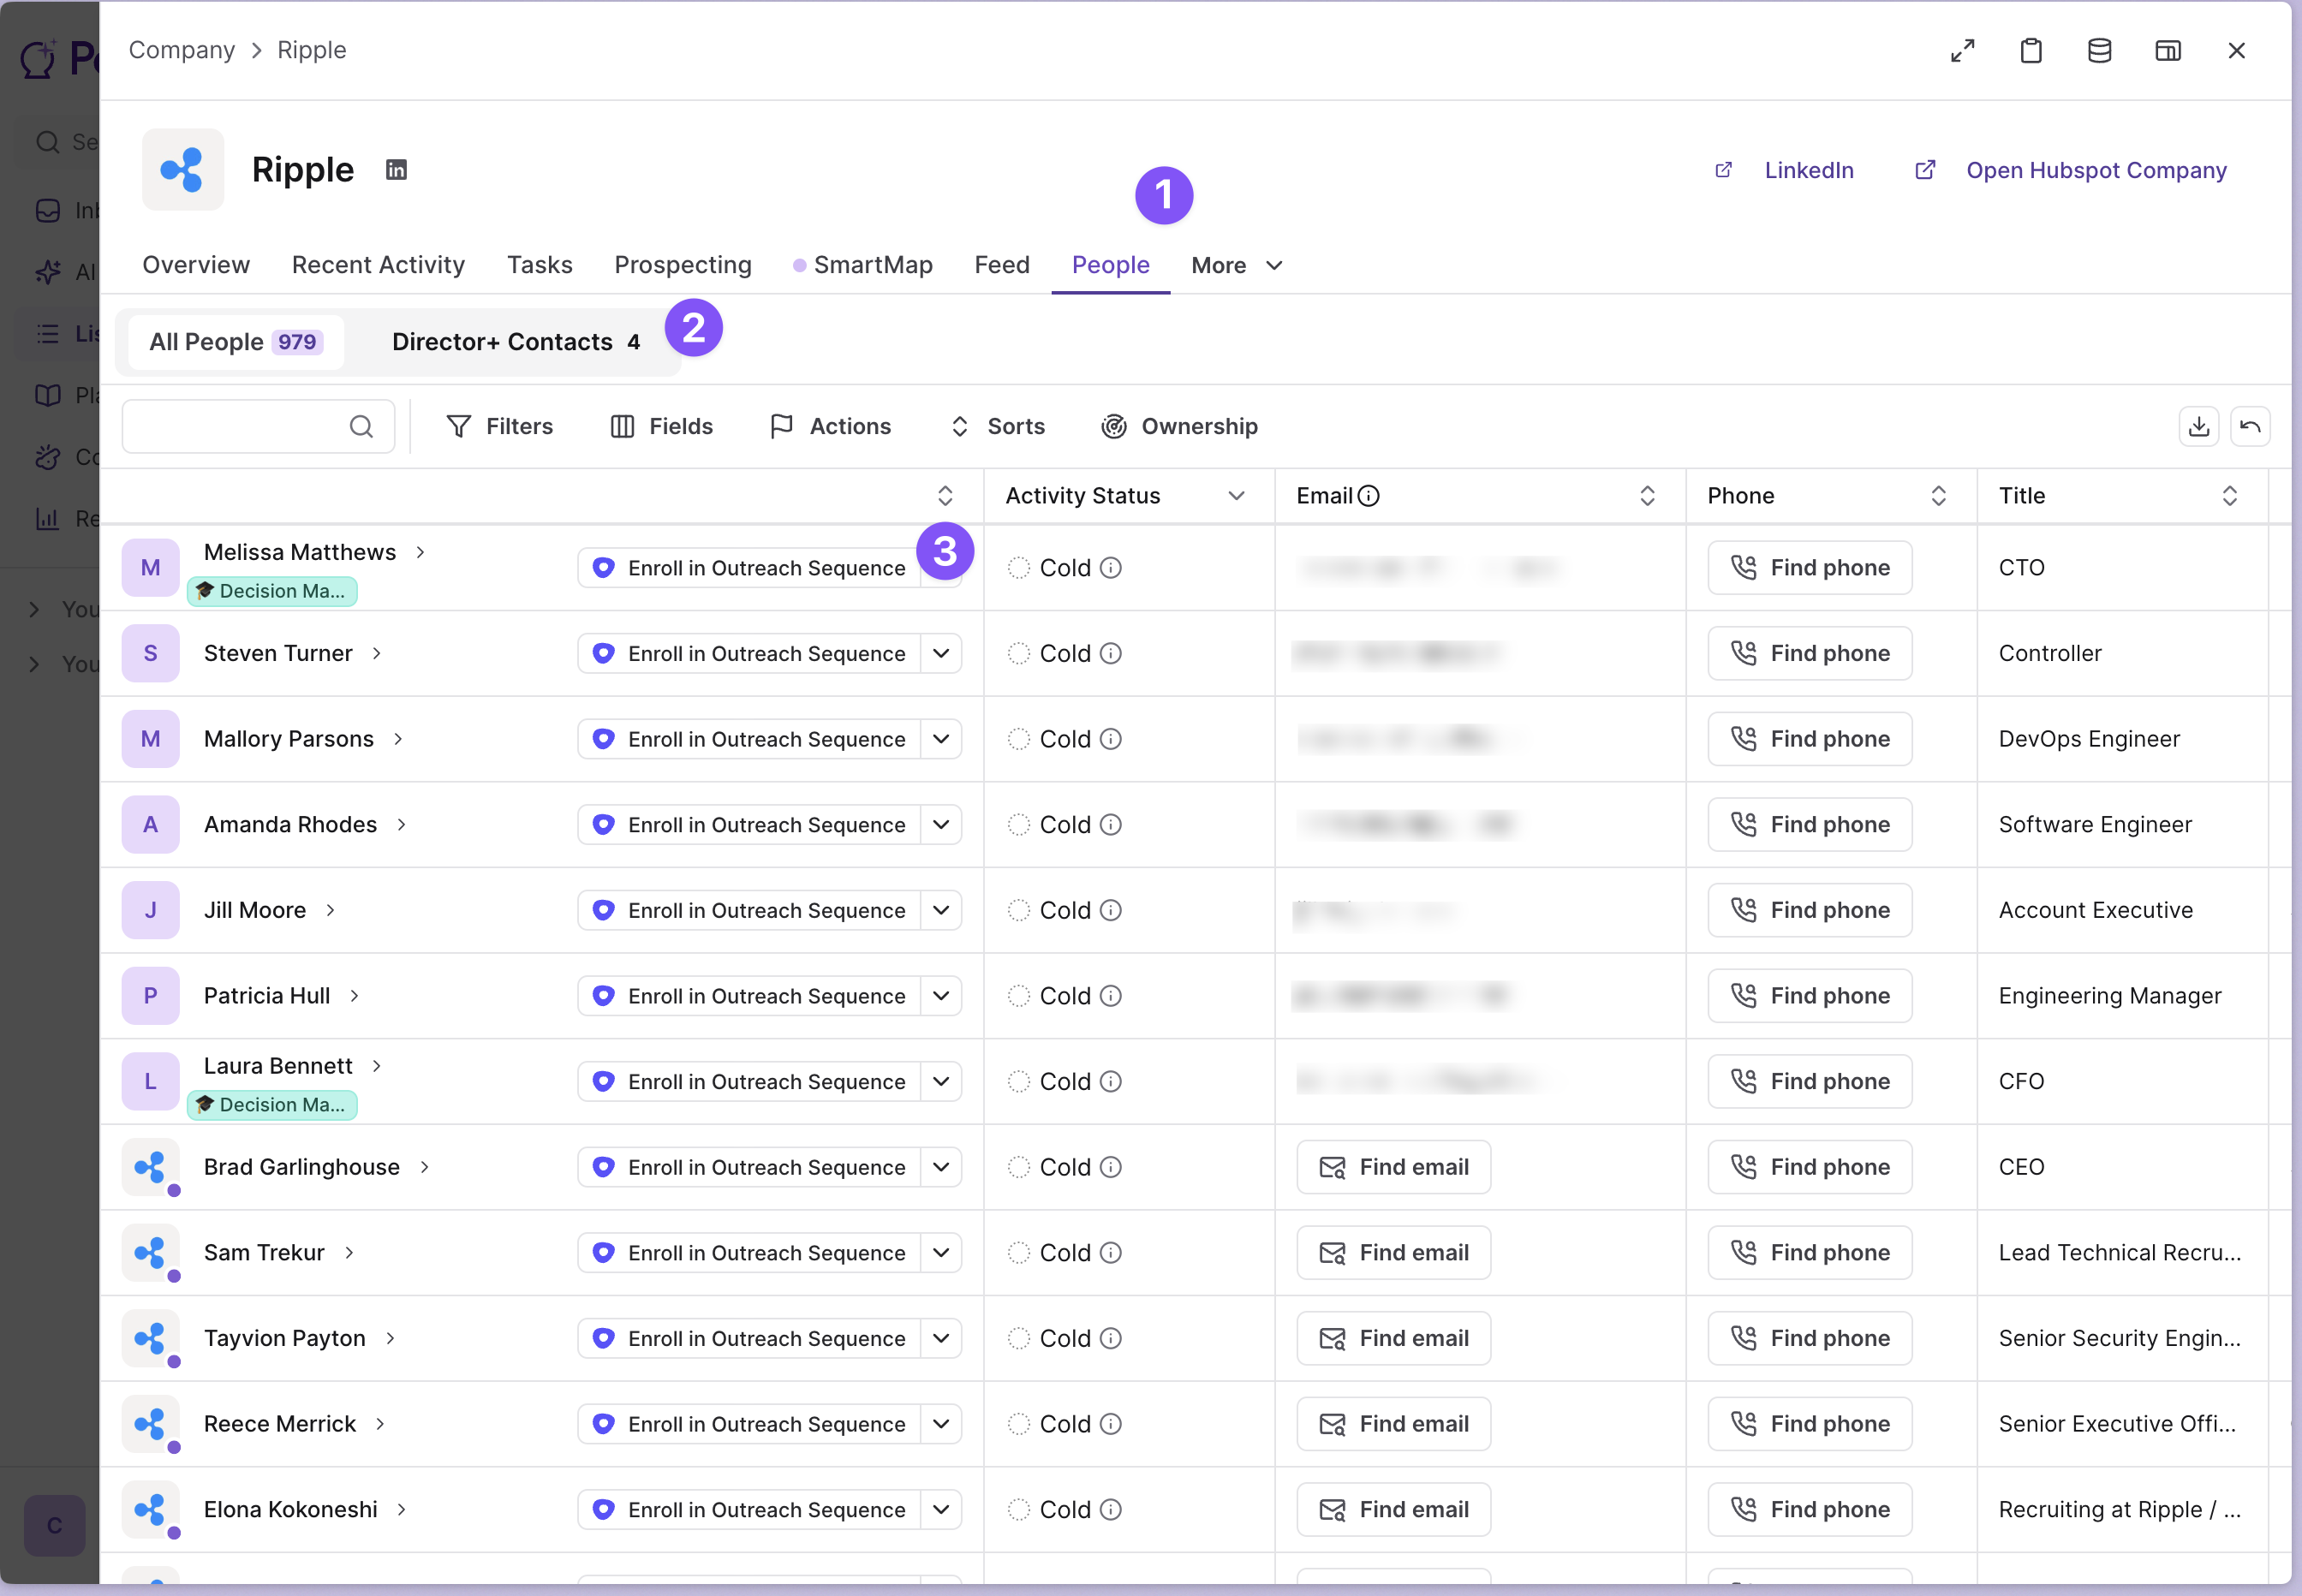Click the expand-to-fullscreen arrows icon
This screenshot has height=1596, width=2302.
click(1962, 51)
